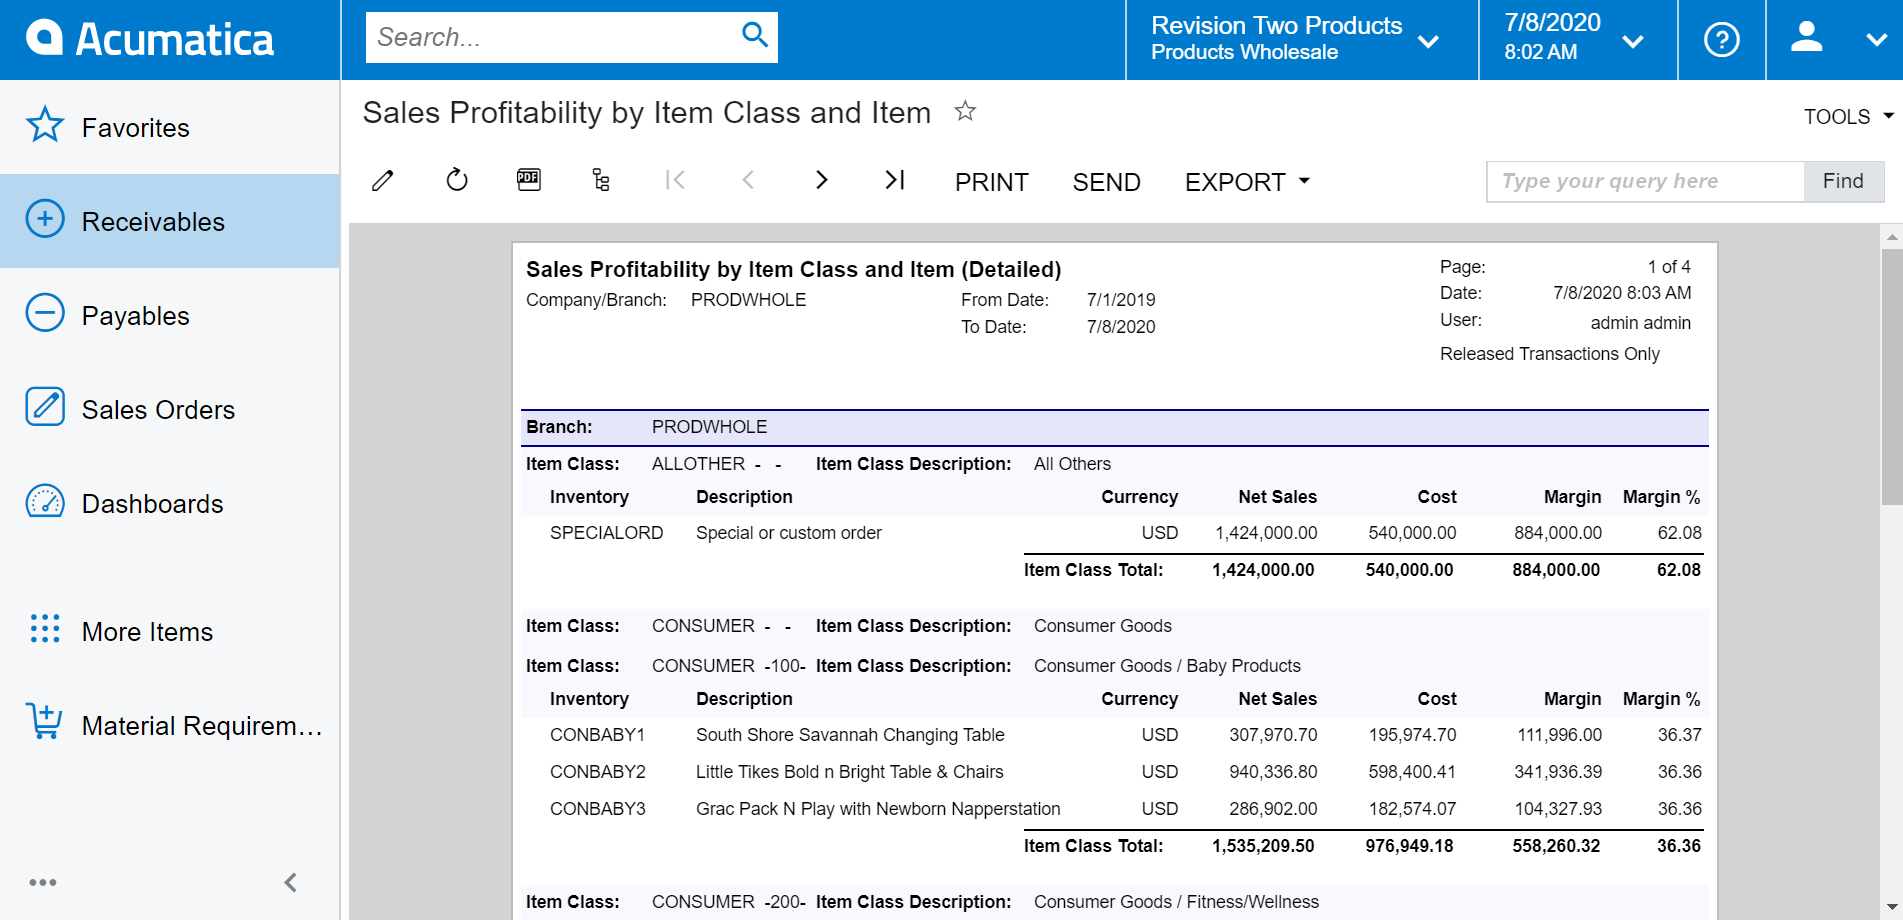Switch to PDF view icon
The width and height of the screenshot is (1903, 920).
(x=529, y=180)
